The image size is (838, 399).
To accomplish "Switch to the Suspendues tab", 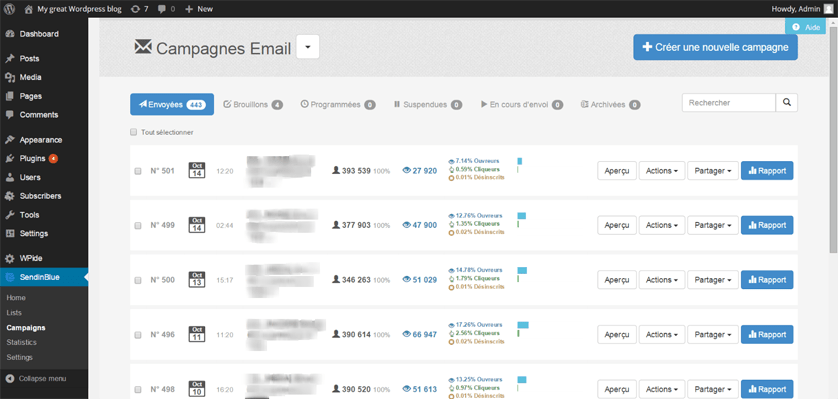I will [428, 105].
